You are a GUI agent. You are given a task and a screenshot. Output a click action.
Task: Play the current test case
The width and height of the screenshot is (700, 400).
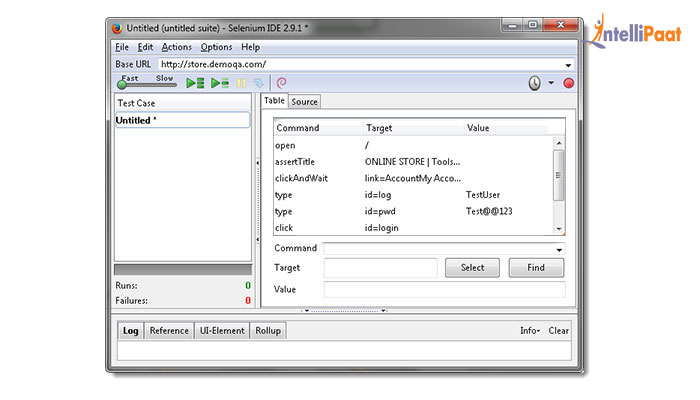pos(220,83)
